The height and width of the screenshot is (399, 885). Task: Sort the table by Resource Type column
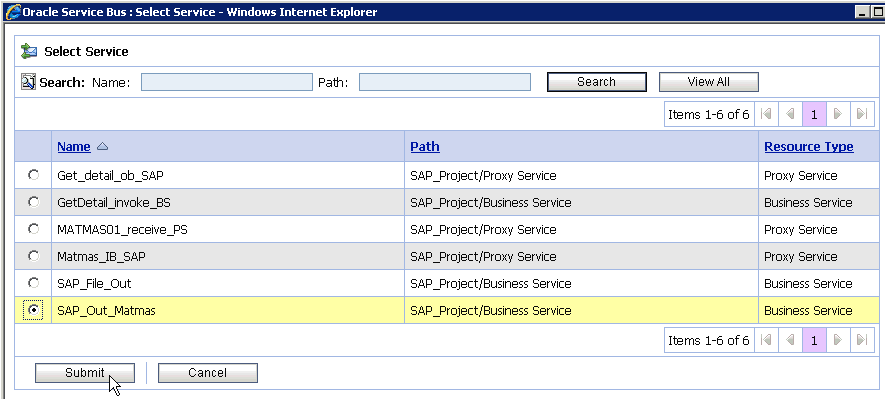point(809,147)
